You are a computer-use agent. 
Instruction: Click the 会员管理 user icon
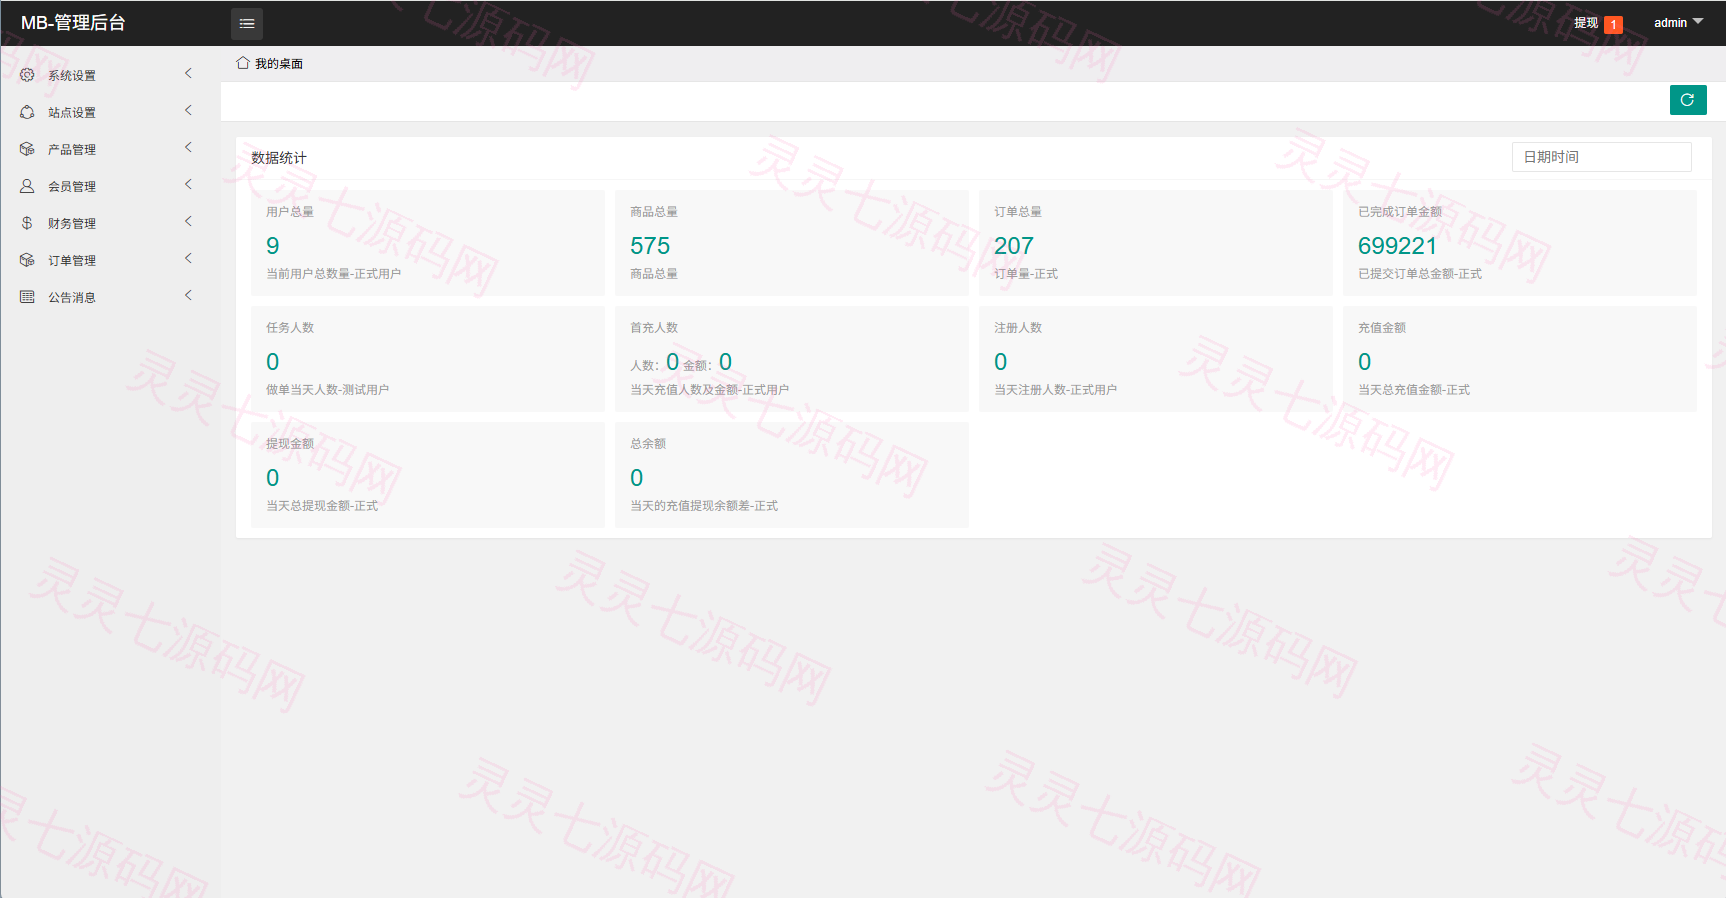coord(27,186)
